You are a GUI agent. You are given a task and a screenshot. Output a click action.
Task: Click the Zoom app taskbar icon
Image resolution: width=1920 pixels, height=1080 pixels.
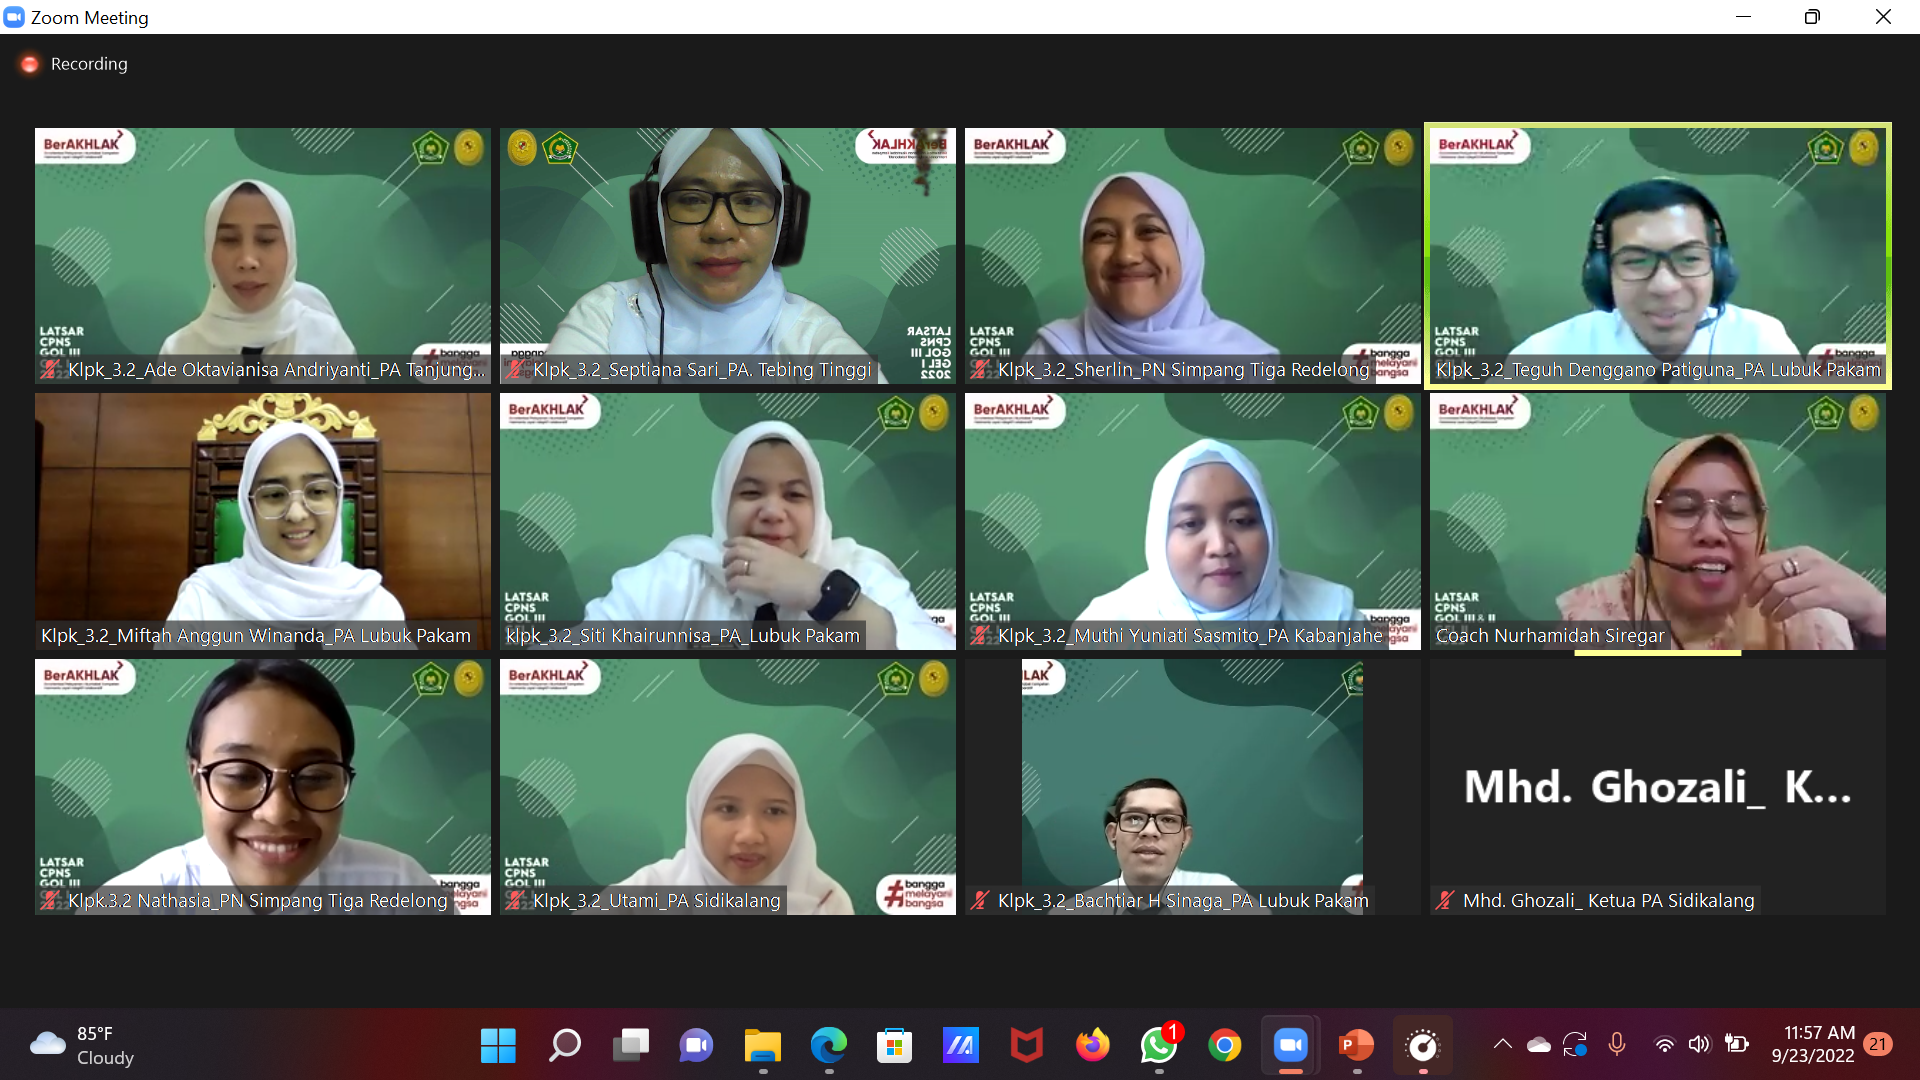(1290, 1046)
